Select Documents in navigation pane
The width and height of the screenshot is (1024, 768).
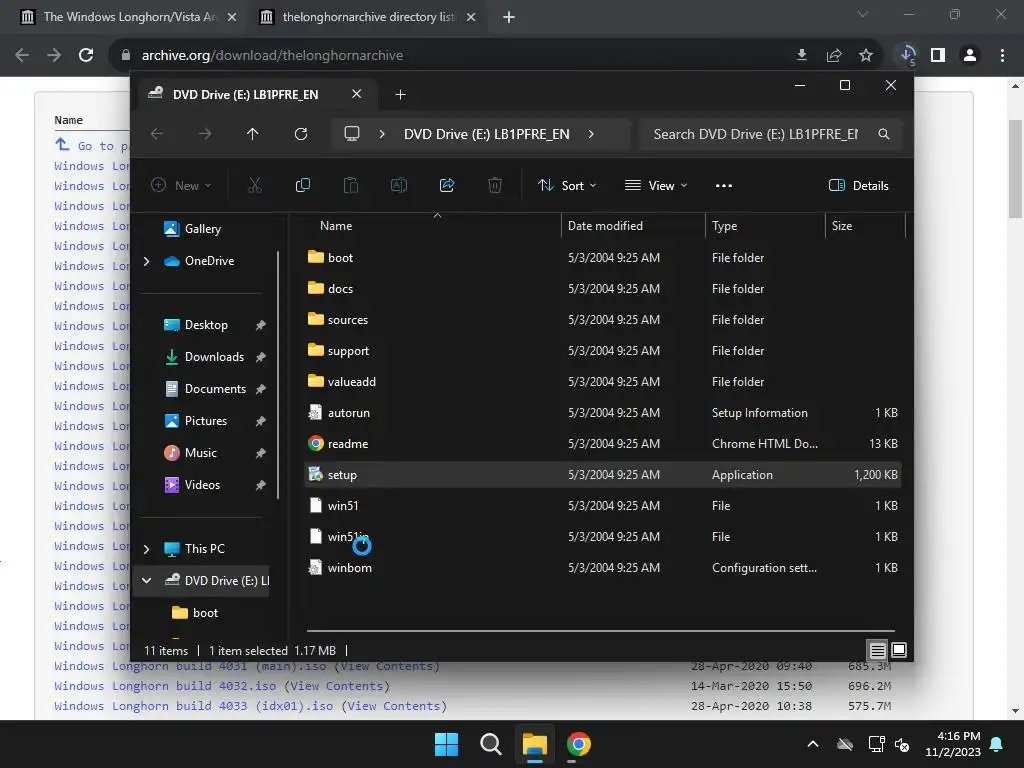(214, 389)
